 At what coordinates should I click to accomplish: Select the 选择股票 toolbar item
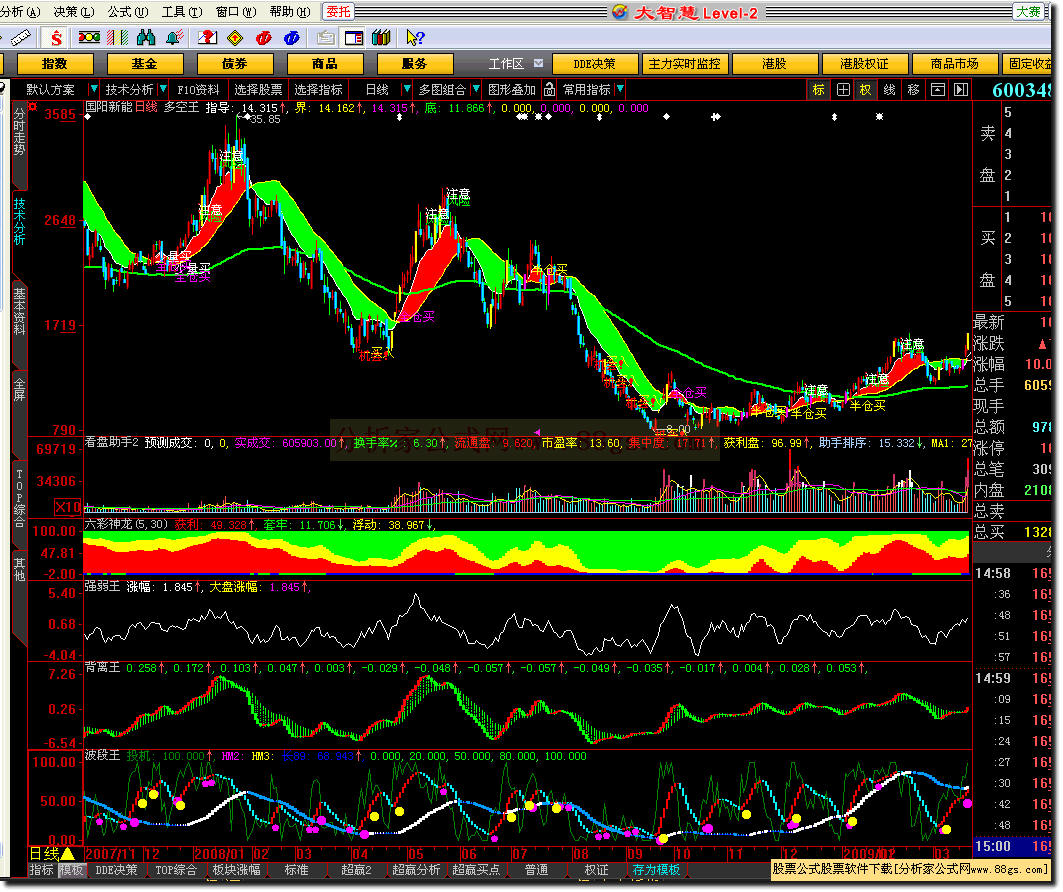(x=258, y=89)
